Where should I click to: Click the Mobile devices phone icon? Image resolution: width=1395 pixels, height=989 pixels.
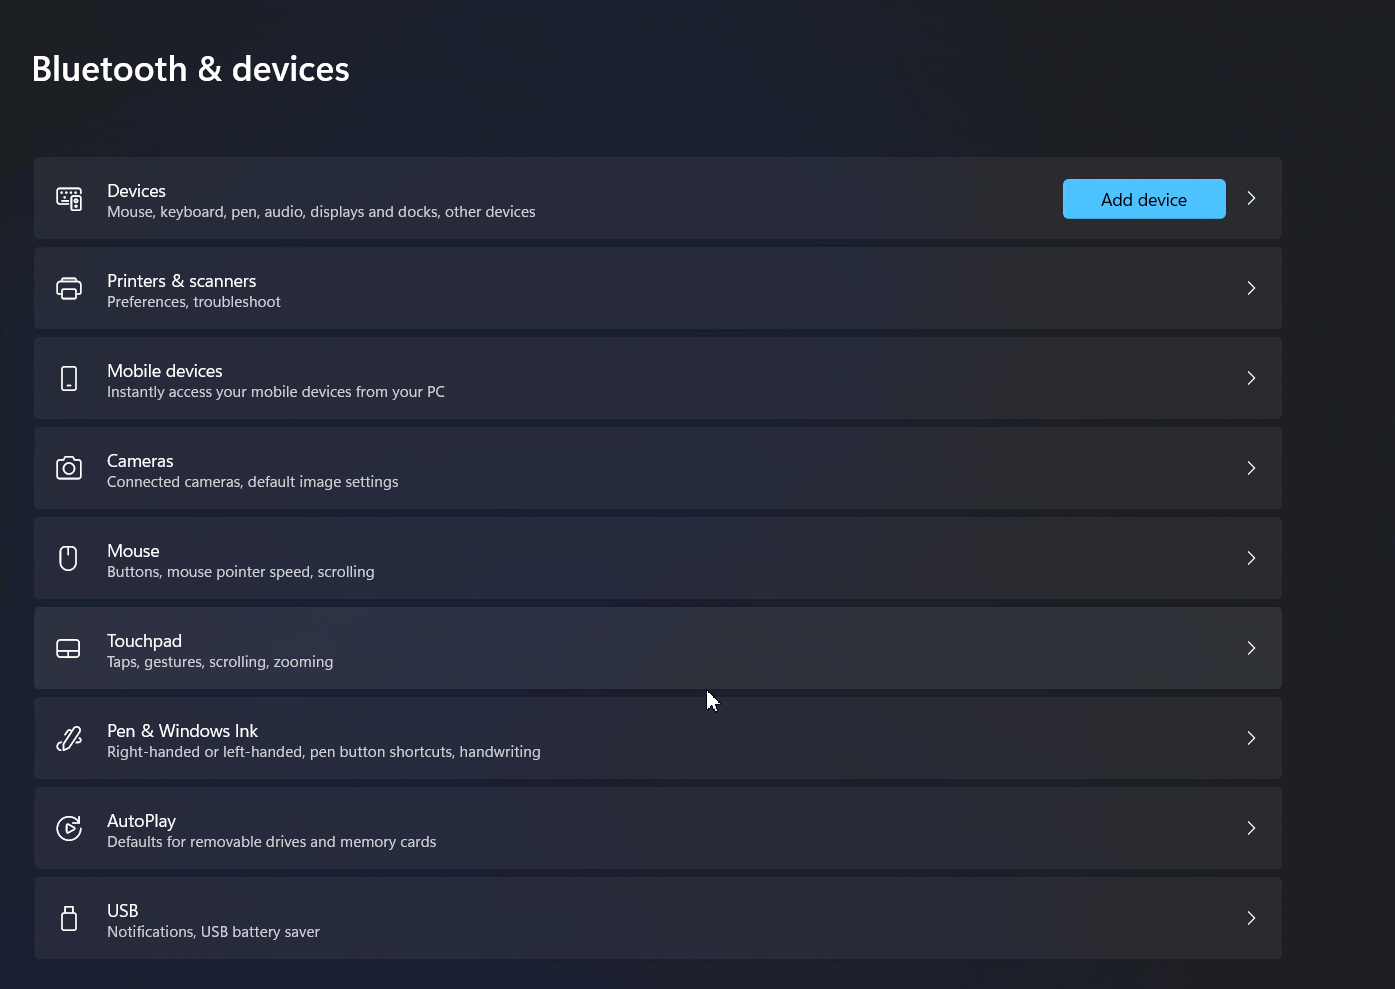tap(68, 378)
